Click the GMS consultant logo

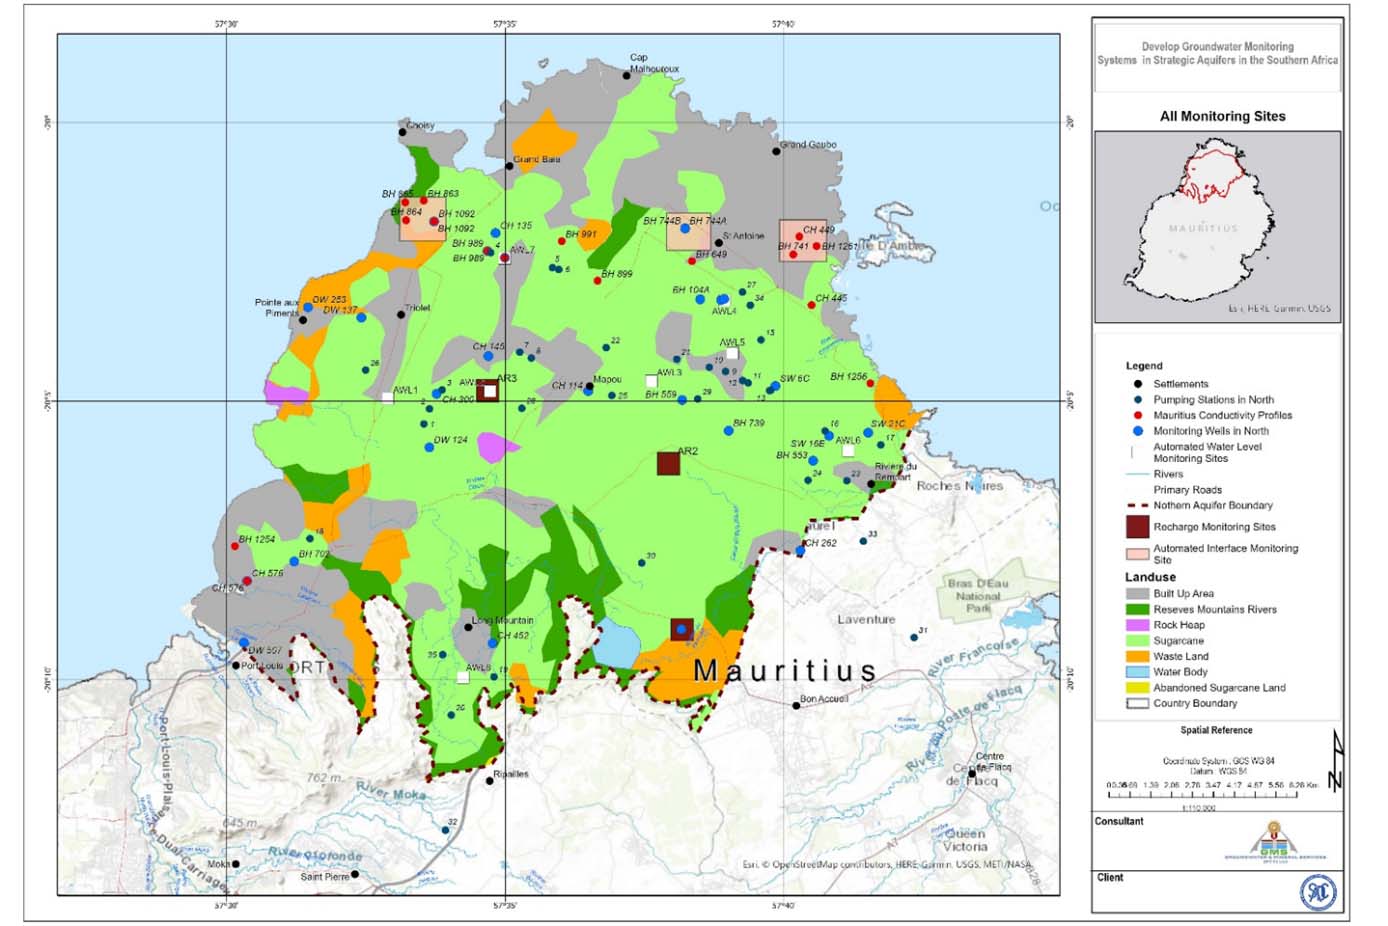[1274, 841]
